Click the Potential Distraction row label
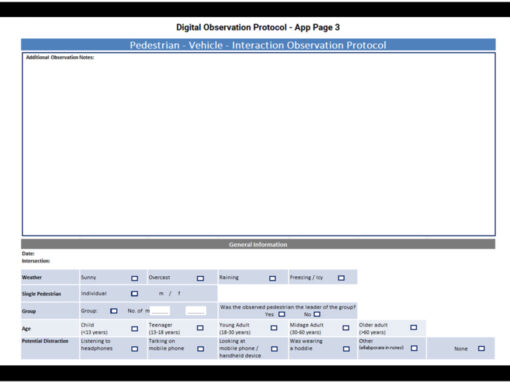 pyautogui.click(x=45, y=341)
